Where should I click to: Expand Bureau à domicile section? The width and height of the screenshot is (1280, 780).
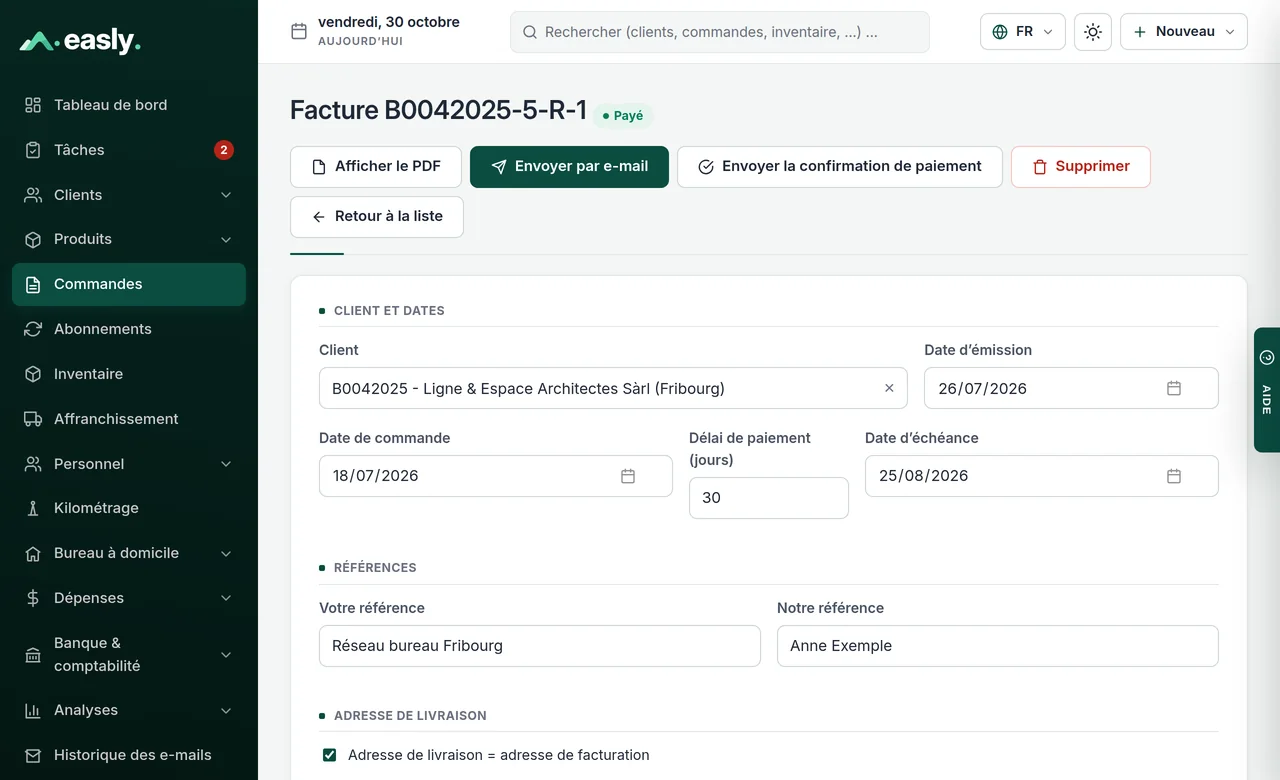(x=226, y=553)
